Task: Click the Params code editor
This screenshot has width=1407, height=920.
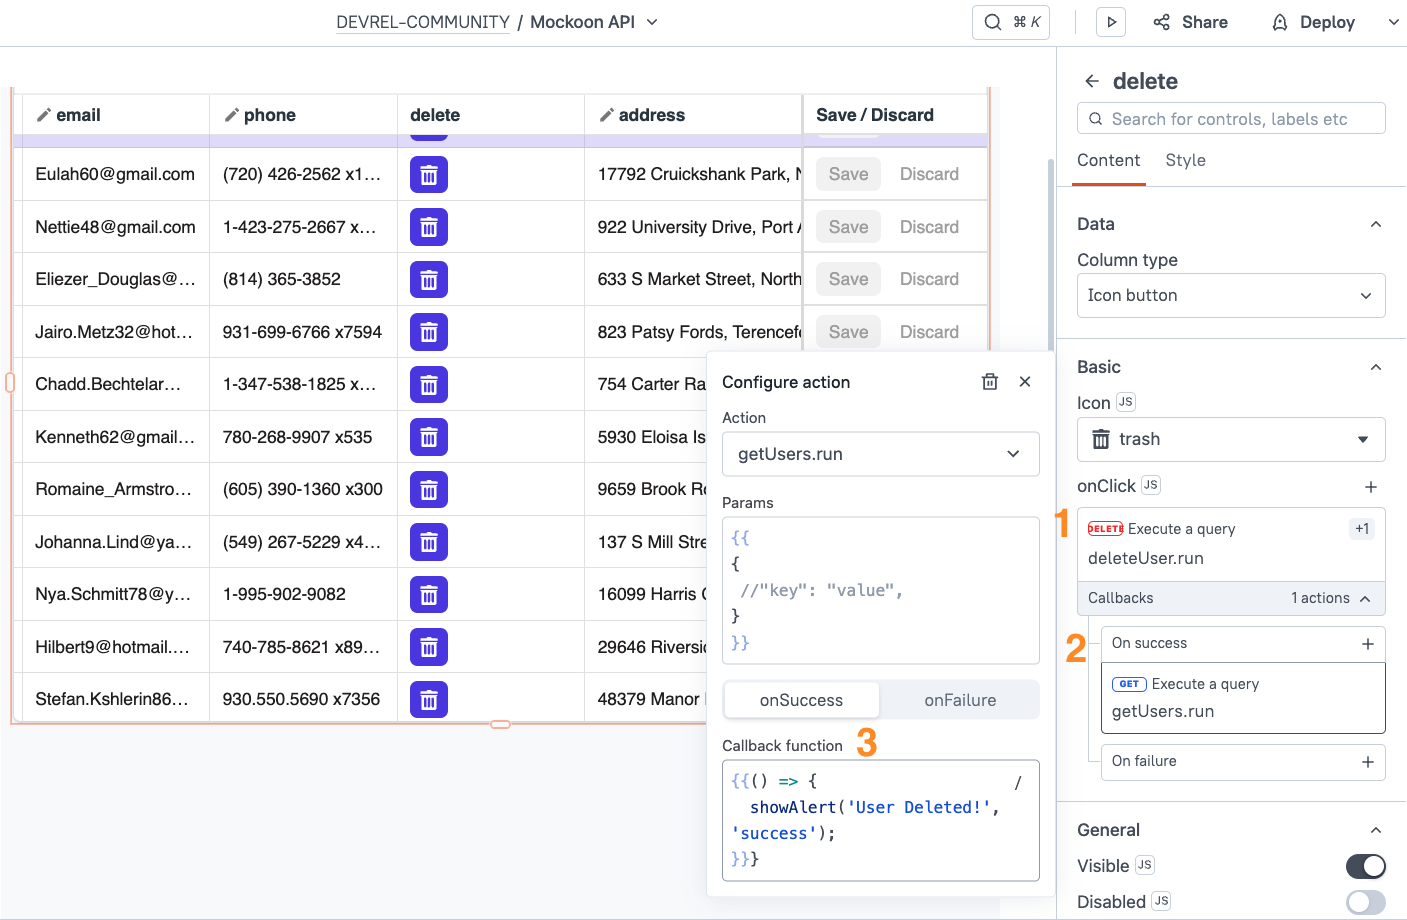Action: [881, 590]
